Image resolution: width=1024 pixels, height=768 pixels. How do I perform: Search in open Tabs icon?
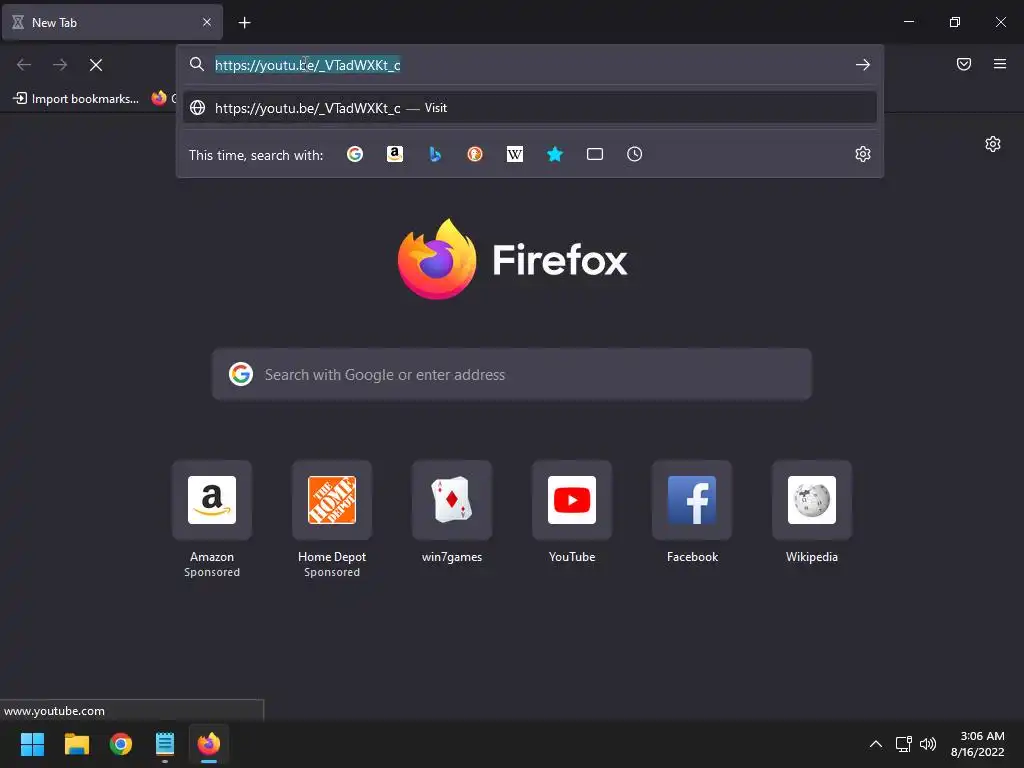(595, 154)
